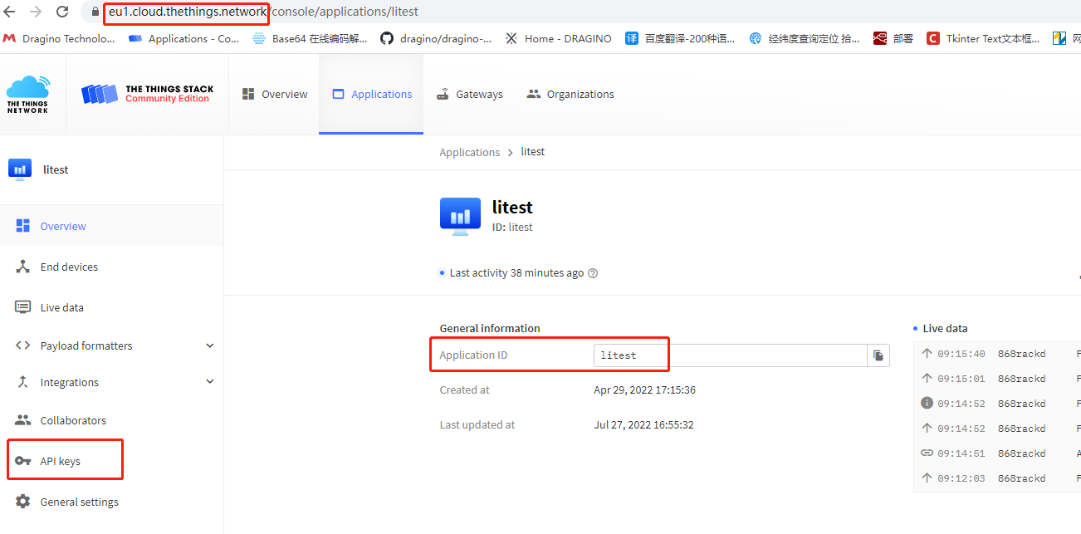1081x534 pixels.
Task: Click The Things Stack Community Edition logo
Action: pos(147,94)
